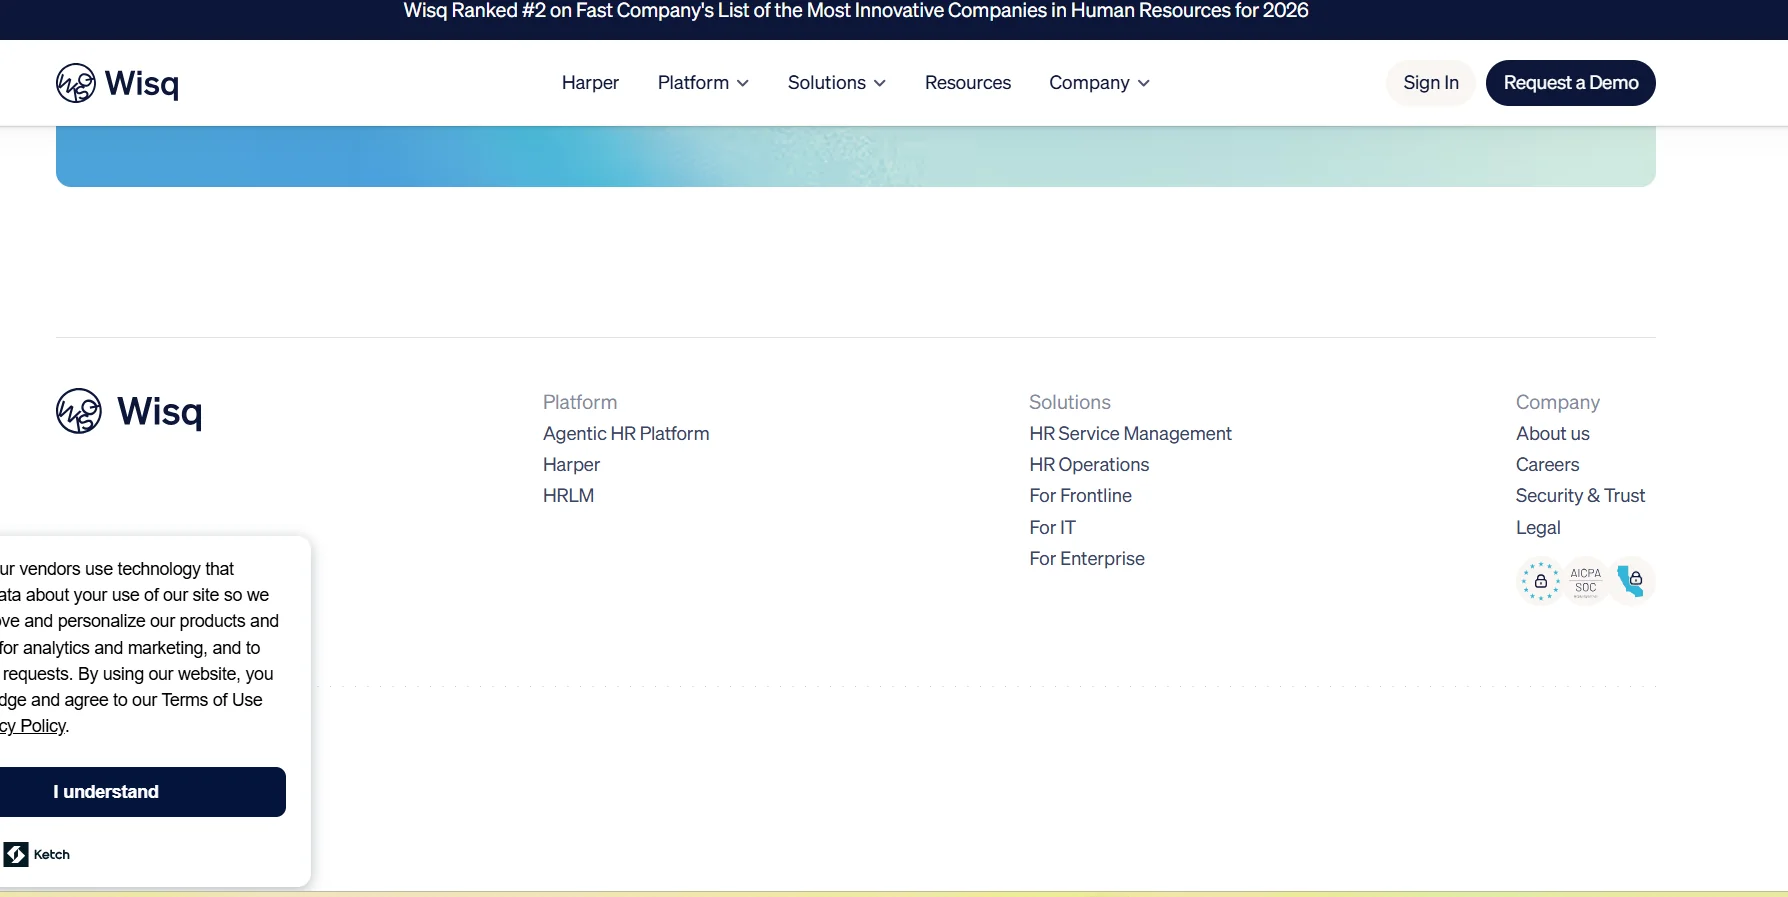Image resolution: width=1788 pixels, height=897 pixels.
Task: Click the Request a Demo button
Action: click(1570, 83)
